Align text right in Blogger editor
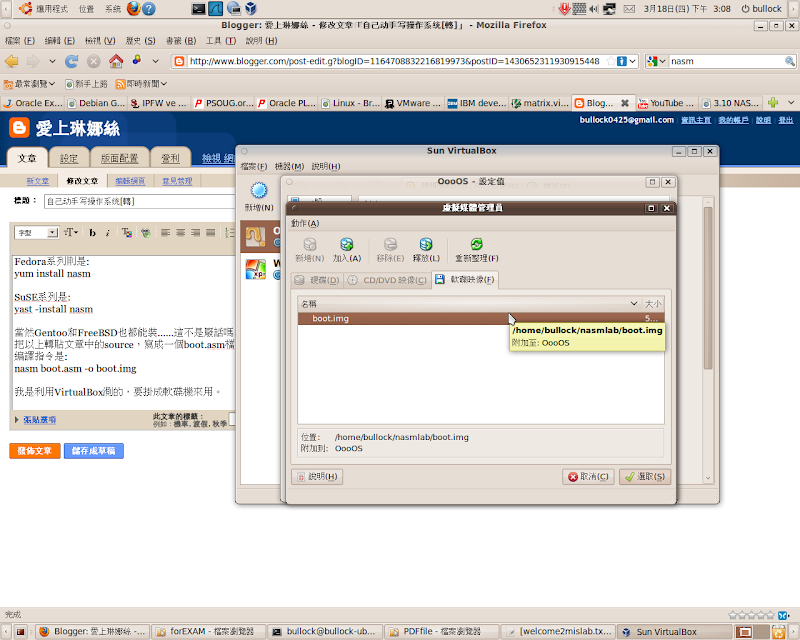This screenshot has width=800, height=640. click(195, 233)
